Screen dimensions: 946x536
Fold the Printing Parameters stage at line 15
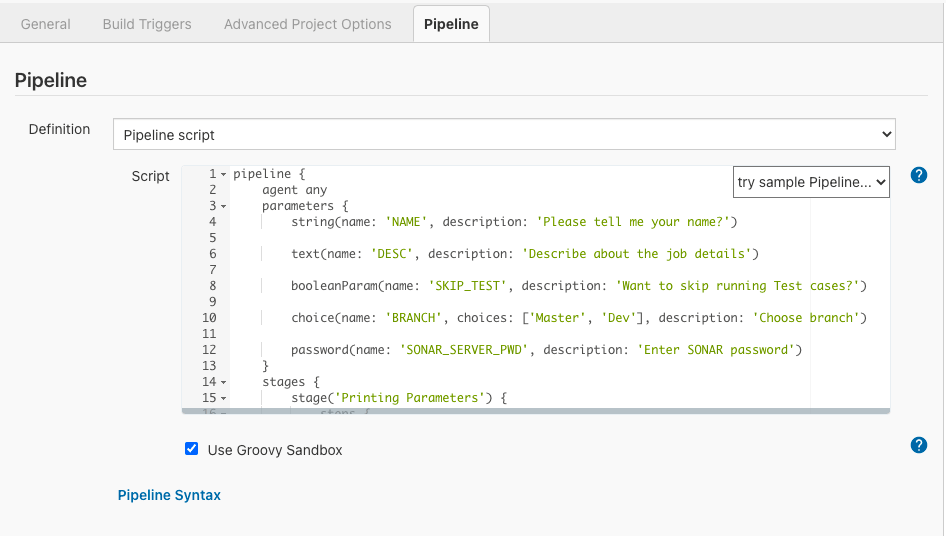[224, 398]
